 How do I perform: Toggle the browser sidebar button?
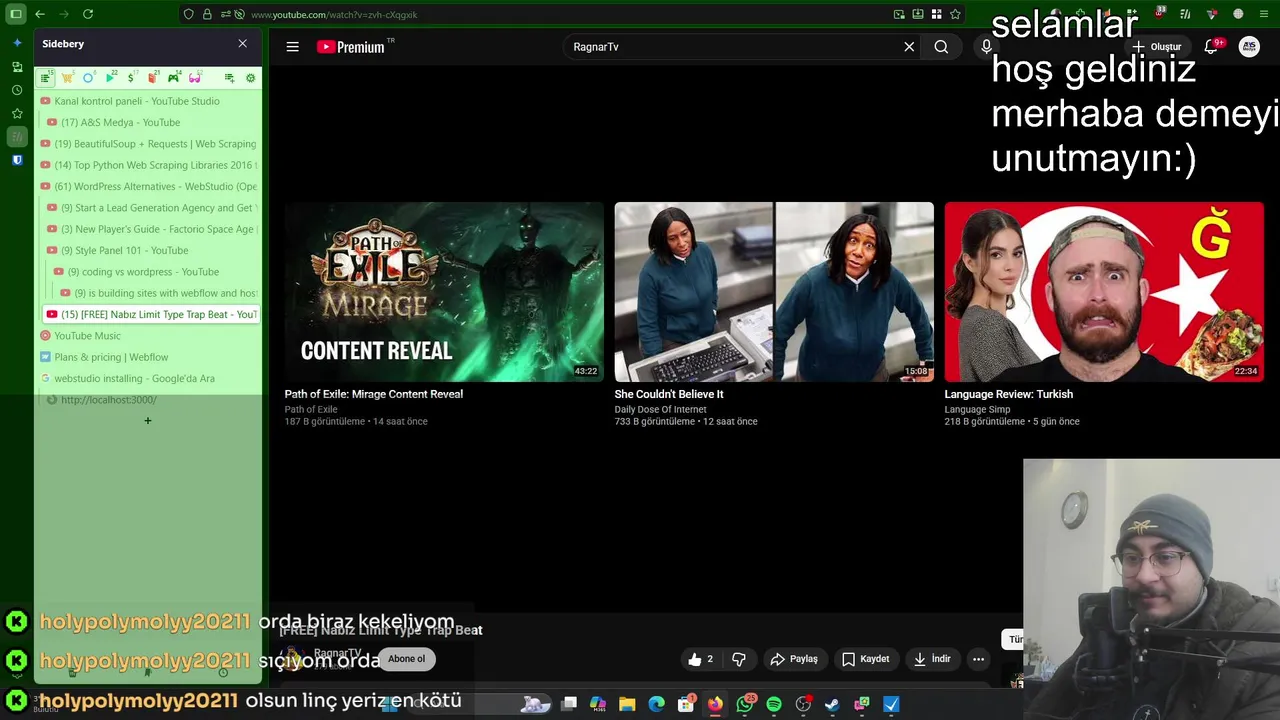(x=16, y=14)
